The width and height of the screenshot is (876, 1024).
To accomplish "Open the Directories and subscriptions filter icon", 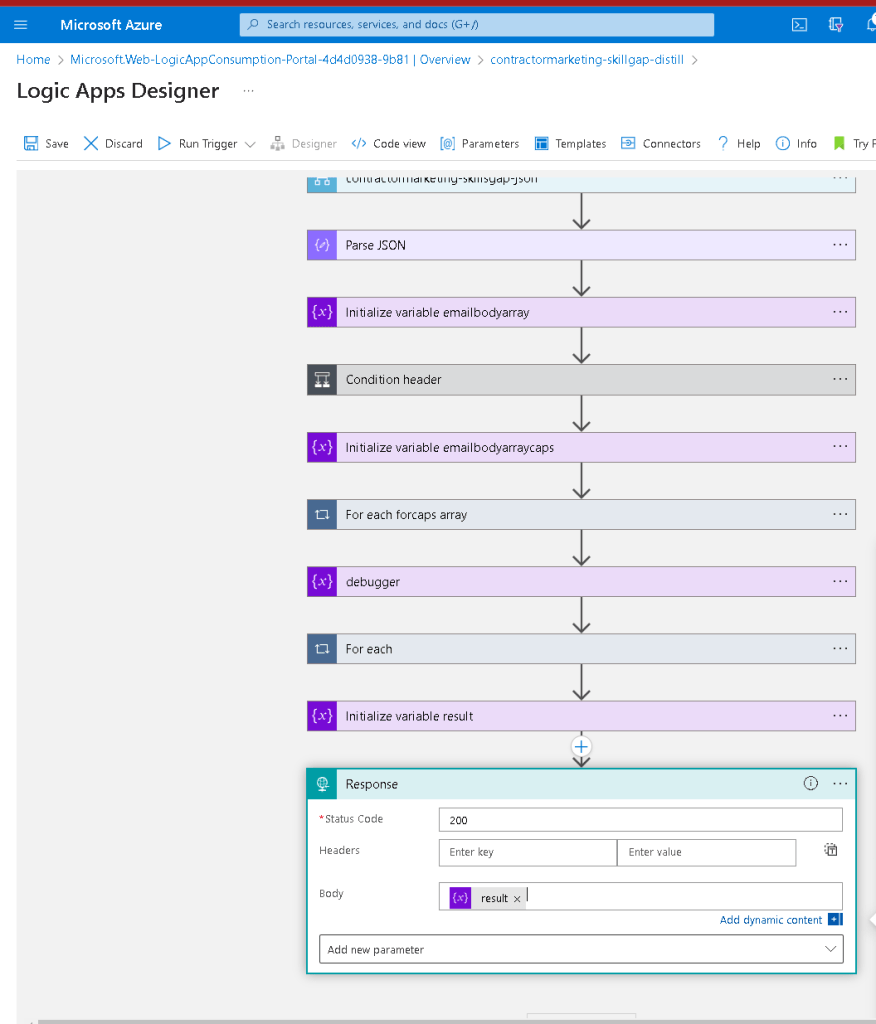I will (x=835, y=25).
